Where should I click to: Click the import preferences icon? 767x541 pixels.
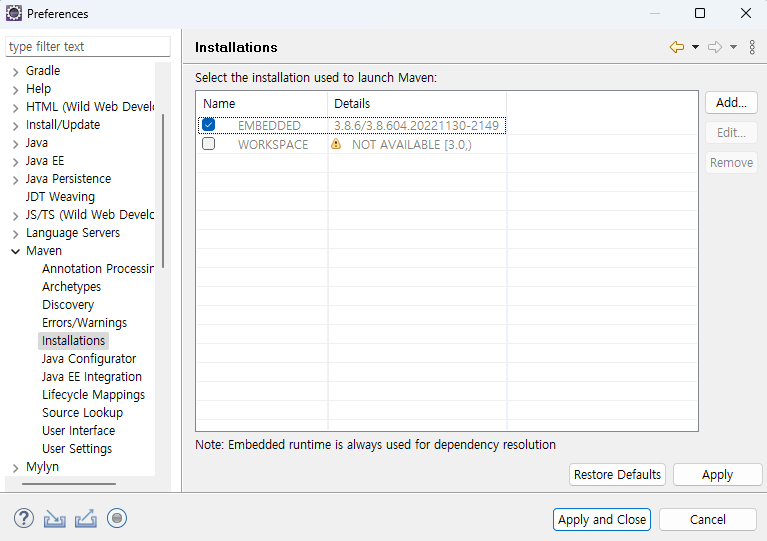[54, 518]
